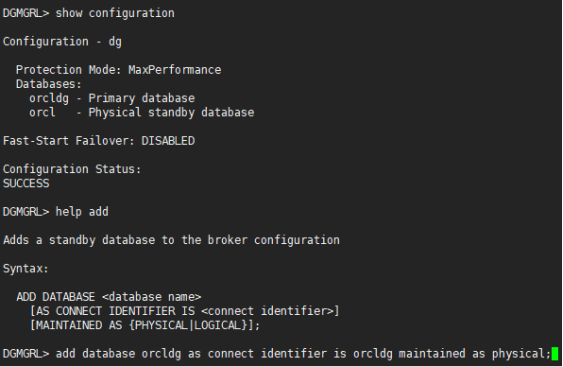Click the SUCCESS status text
The height and width of the screenshot is (367, 563).
pyautogui.click(x=26, y=184)
